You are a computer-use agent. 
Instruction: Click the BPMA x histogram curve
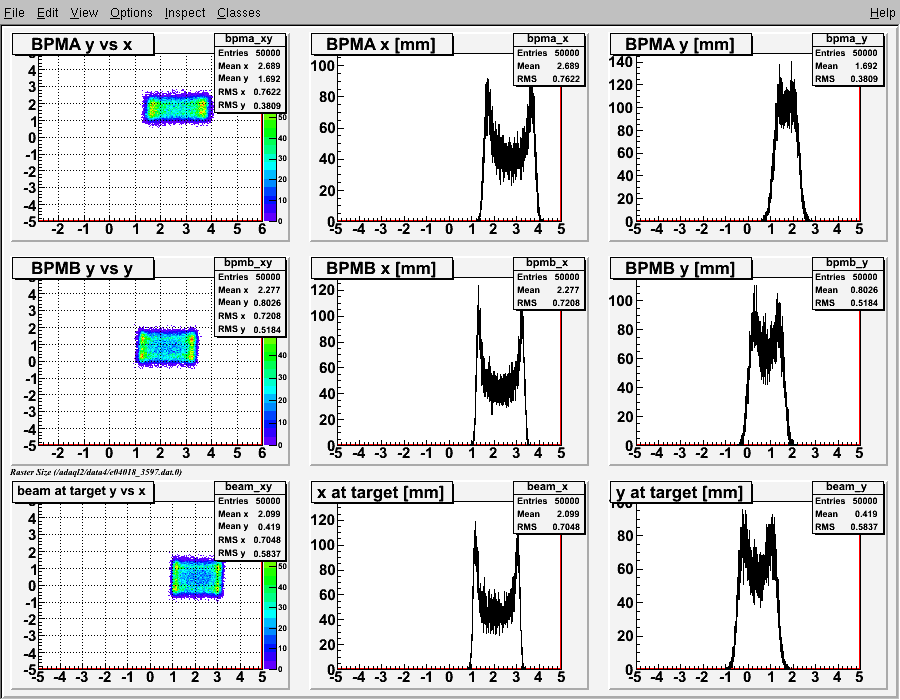click(510, 155)
